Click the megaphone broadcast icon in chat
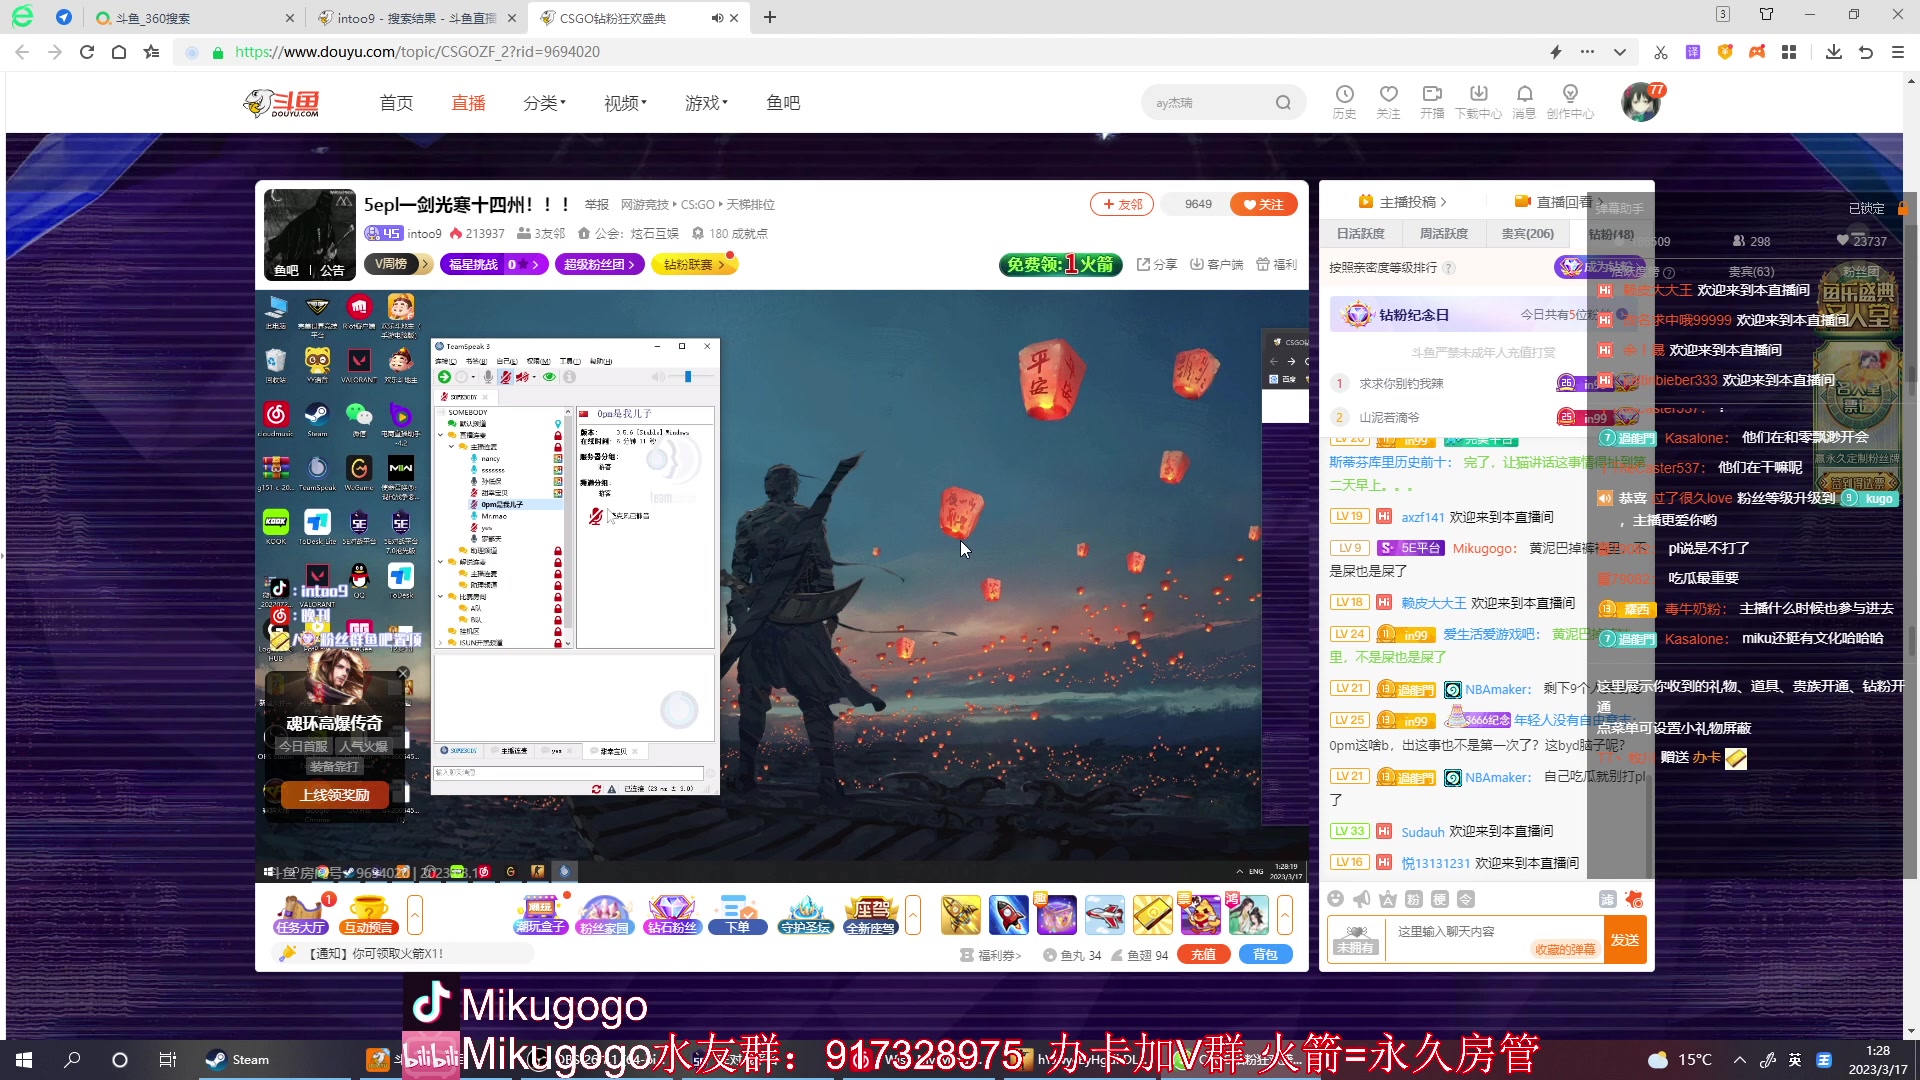Screen dimensions: 1920x1080 pyautogui.click(x=1361, y=899)
